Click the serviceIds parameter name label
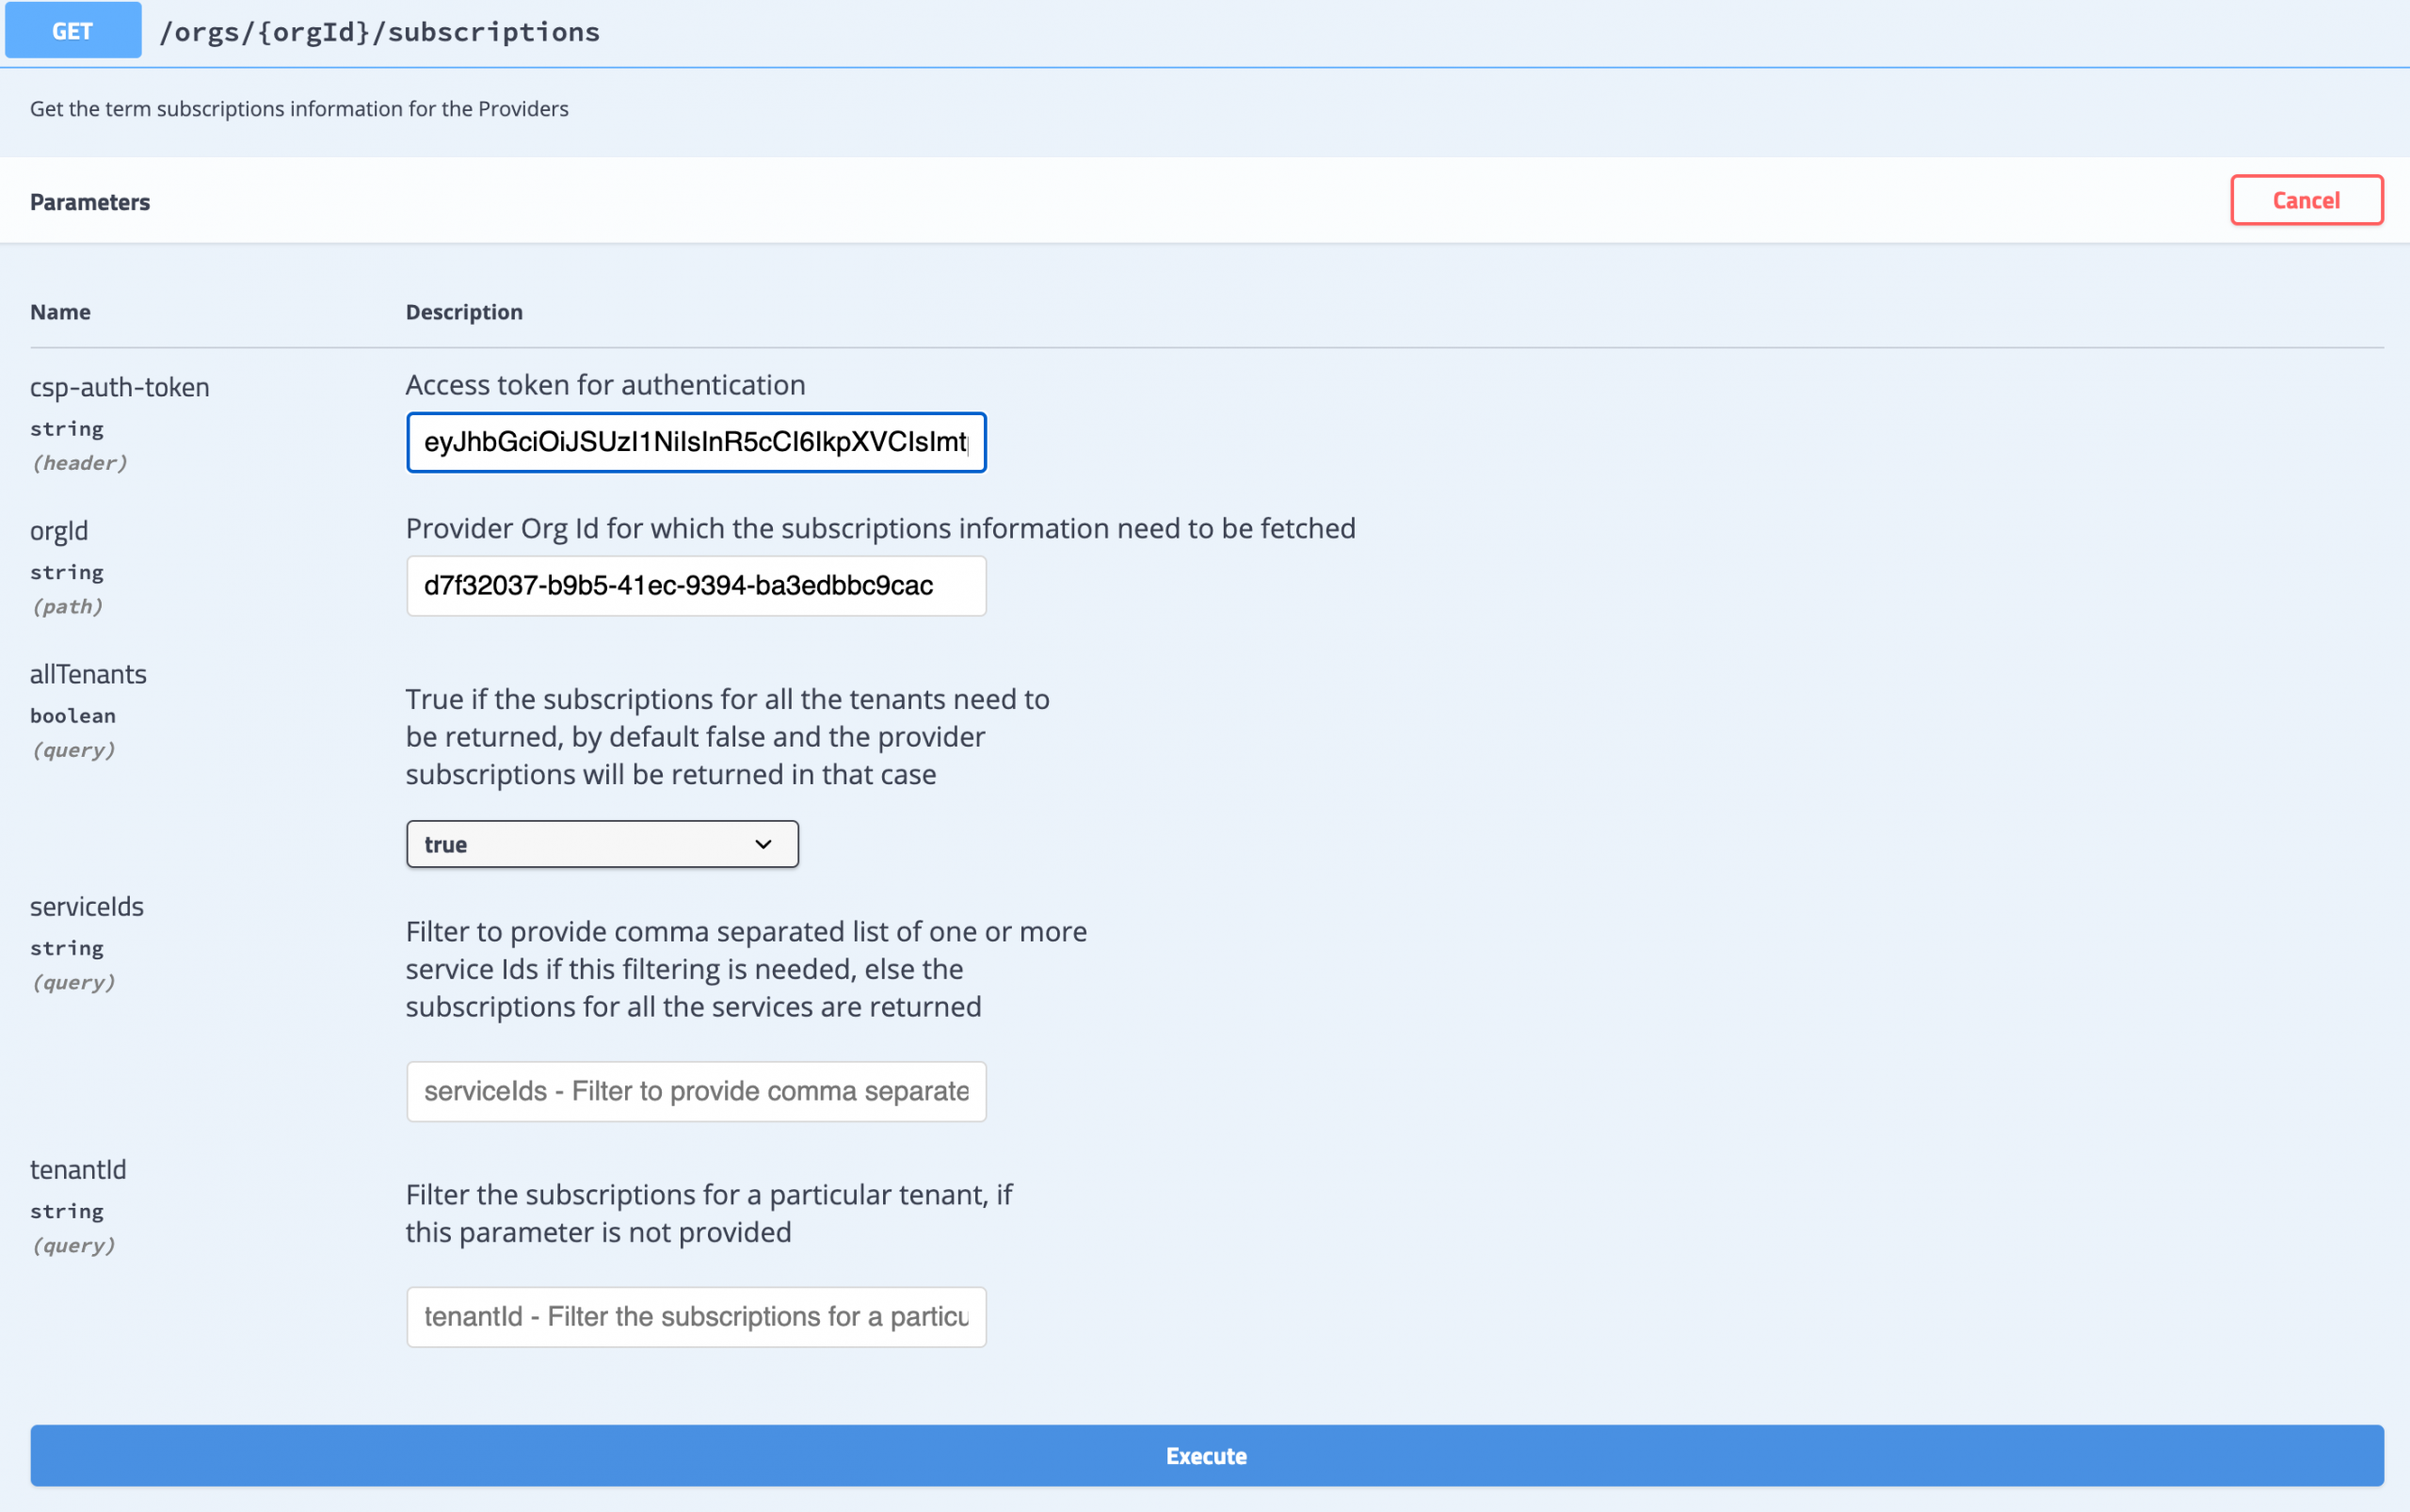Screen dimensions: 2410x1512 (87, 906)
